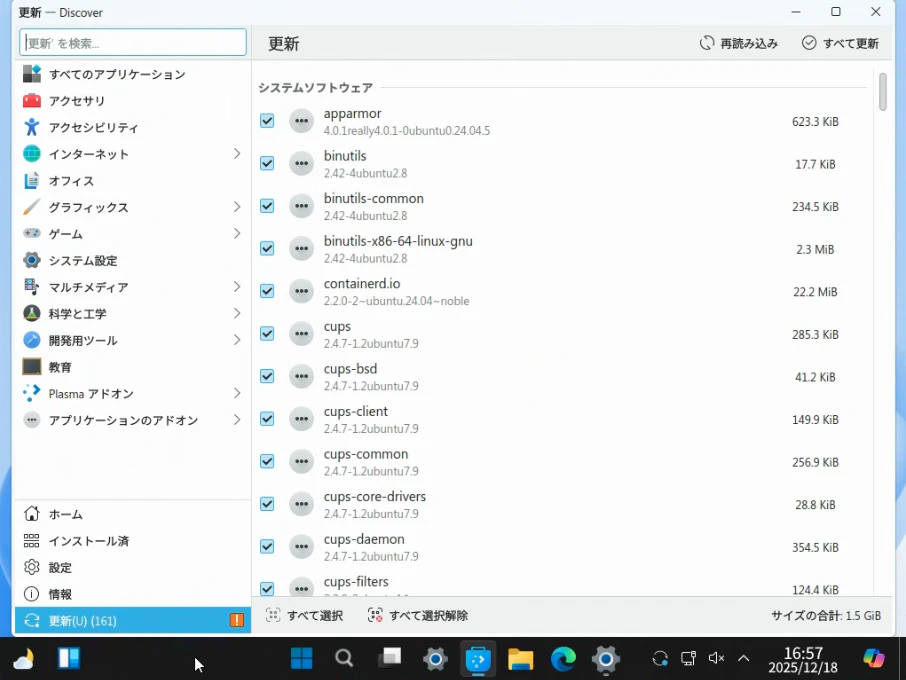The image size is (906, 680).
Task: Select the Science and Engineering flask icon
Action: point(32,313)
